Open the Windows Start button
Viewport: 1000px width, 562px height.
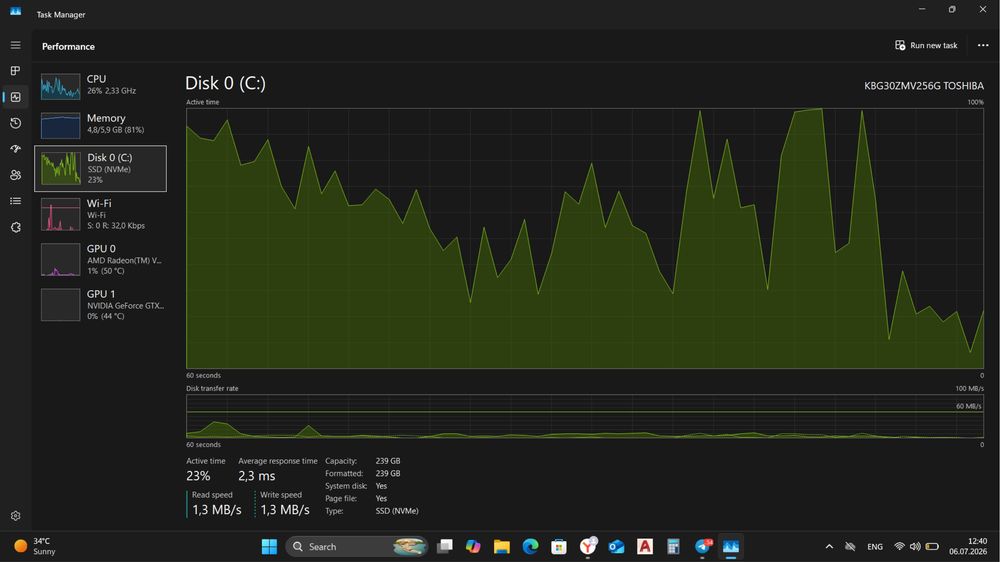point(269,547)
